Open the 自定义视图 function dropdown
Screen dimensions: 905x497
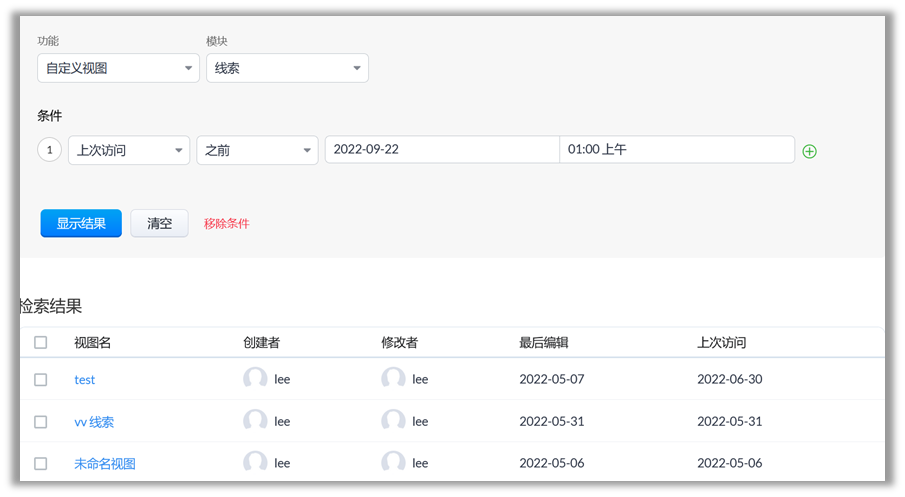click(118, 68)
